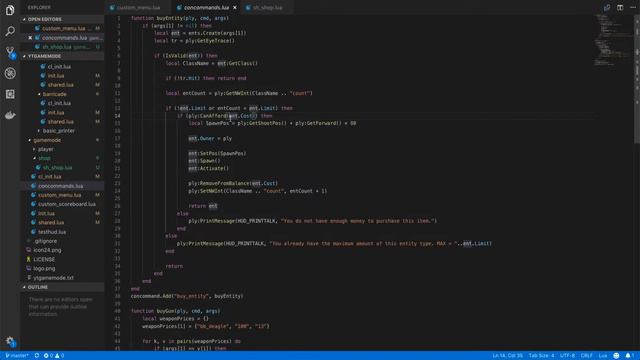
Task: Collapse the YTGAMEMODE folder section
Action: 62,56
